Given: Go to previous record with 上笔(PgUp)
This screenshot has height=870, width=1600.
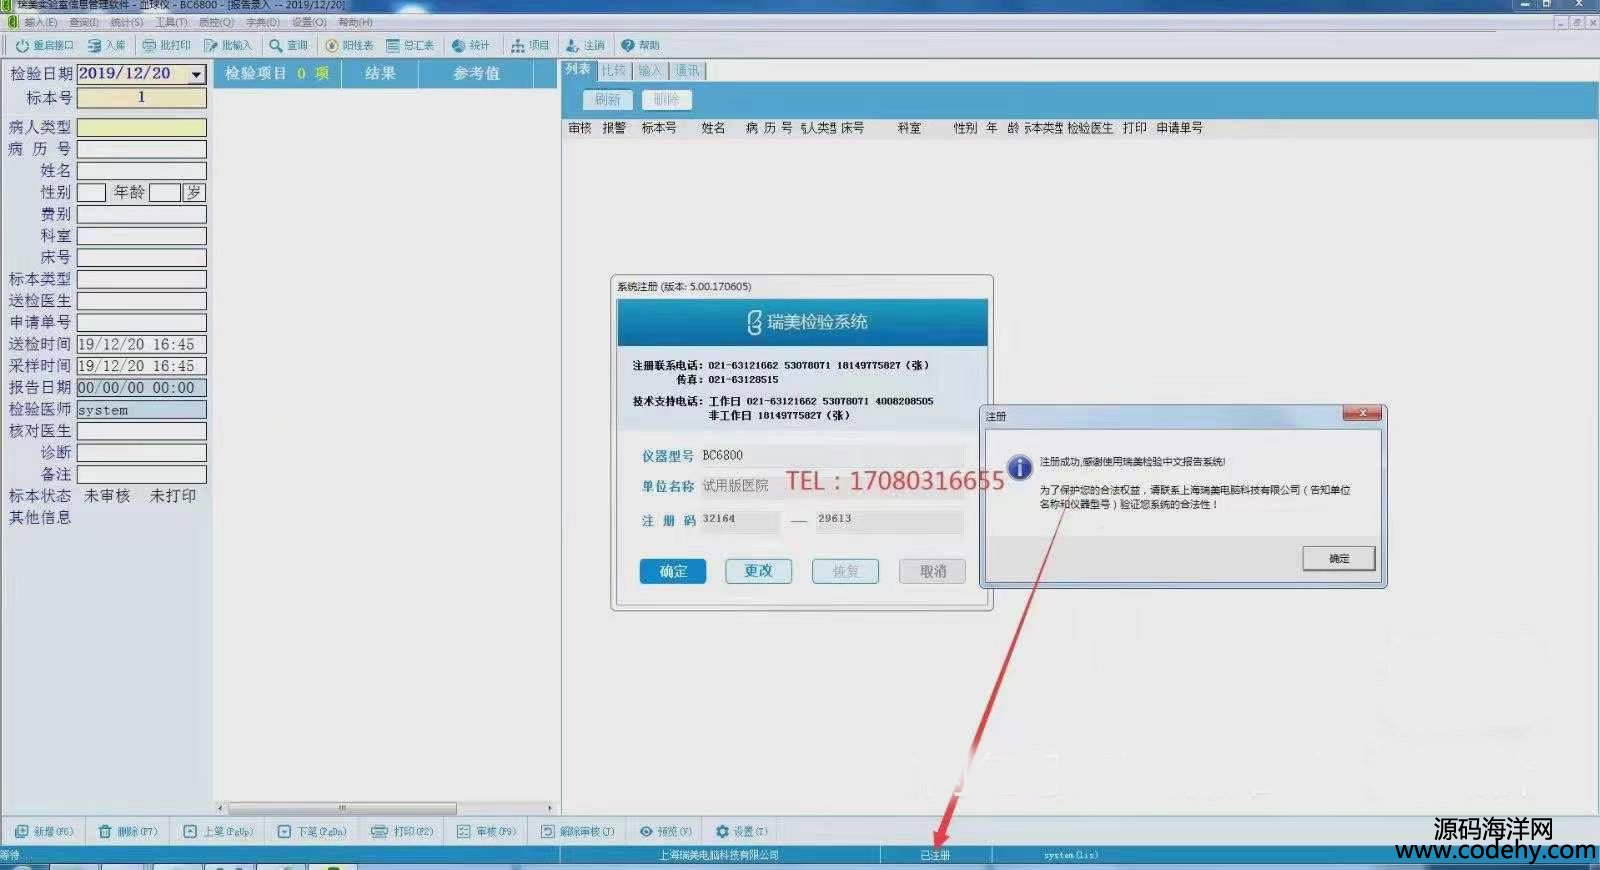Looking at the screenshot, I should [218, 832].
